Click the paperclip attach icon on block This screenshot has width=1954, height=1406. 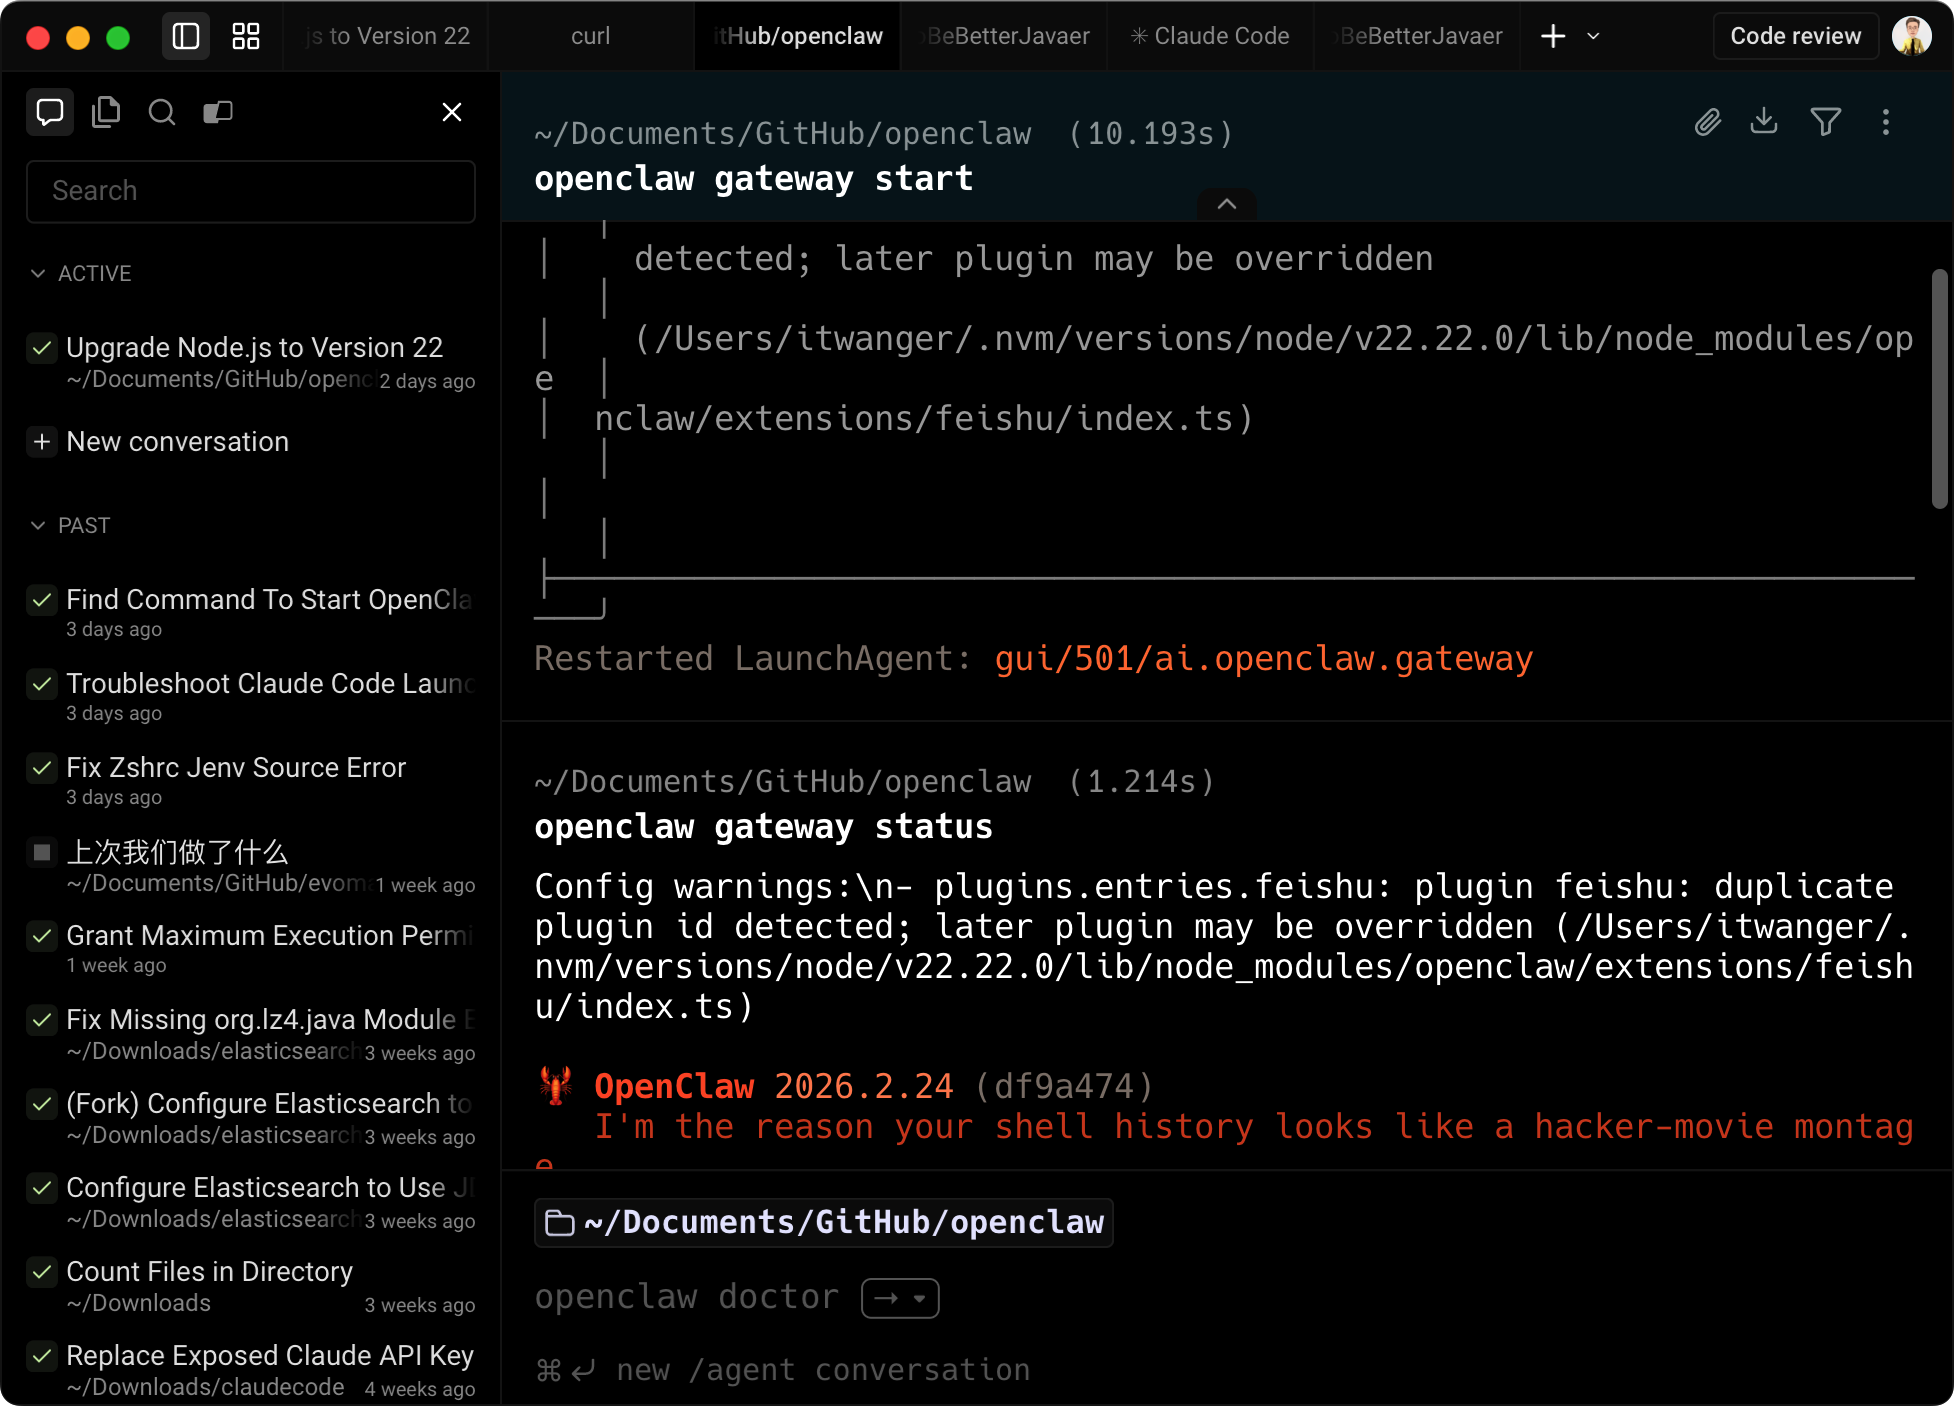(1707, 122)
